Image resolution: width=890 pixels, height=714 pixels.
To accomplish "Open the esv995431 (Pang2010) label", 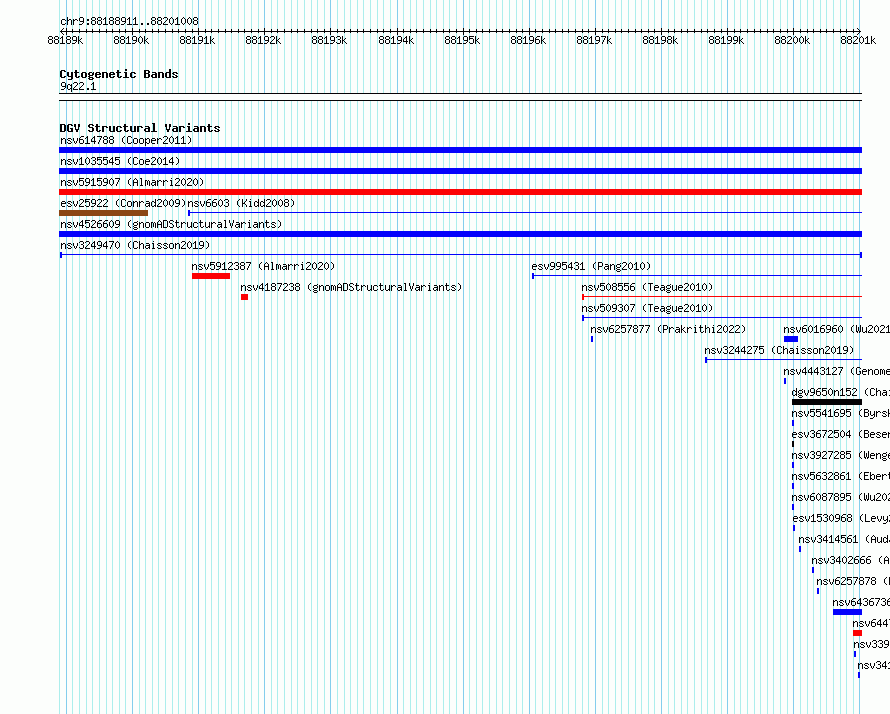I will [x=591, y=266].
